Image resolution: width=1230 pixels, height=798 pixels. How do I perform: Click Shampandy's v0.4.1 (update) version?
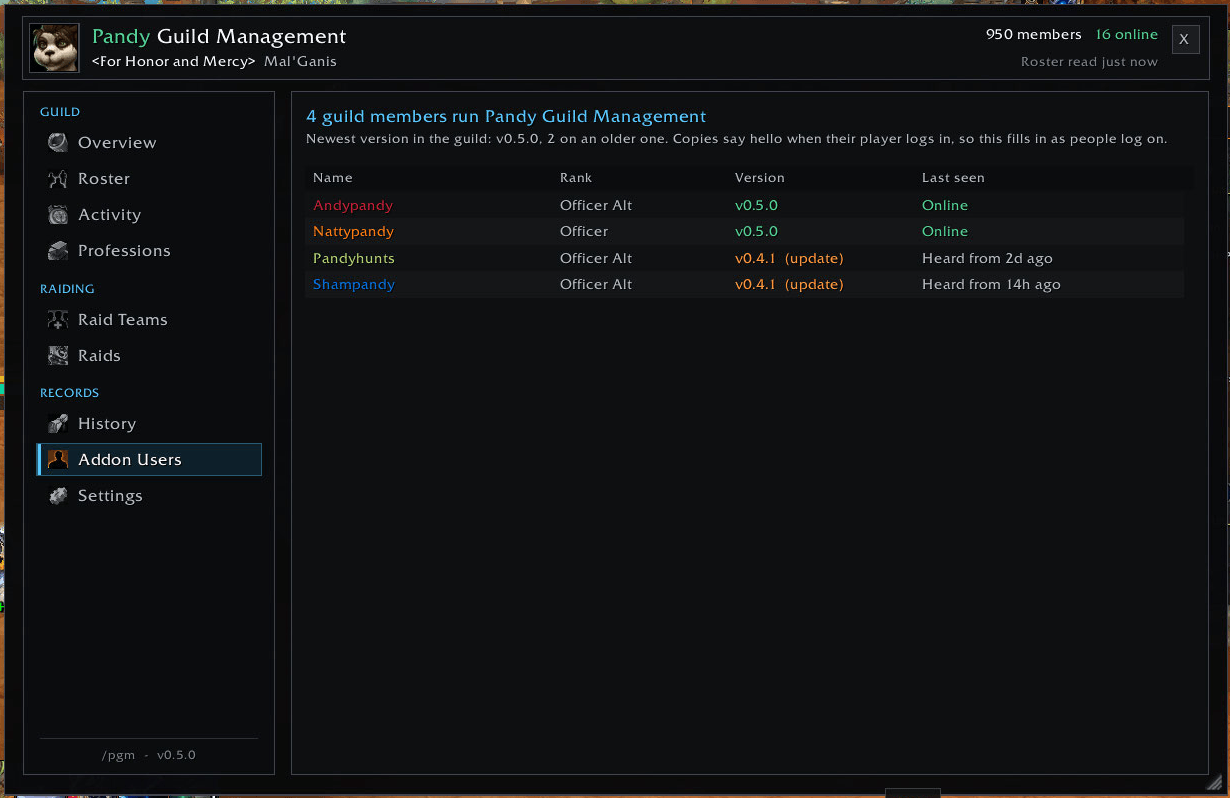789,284
